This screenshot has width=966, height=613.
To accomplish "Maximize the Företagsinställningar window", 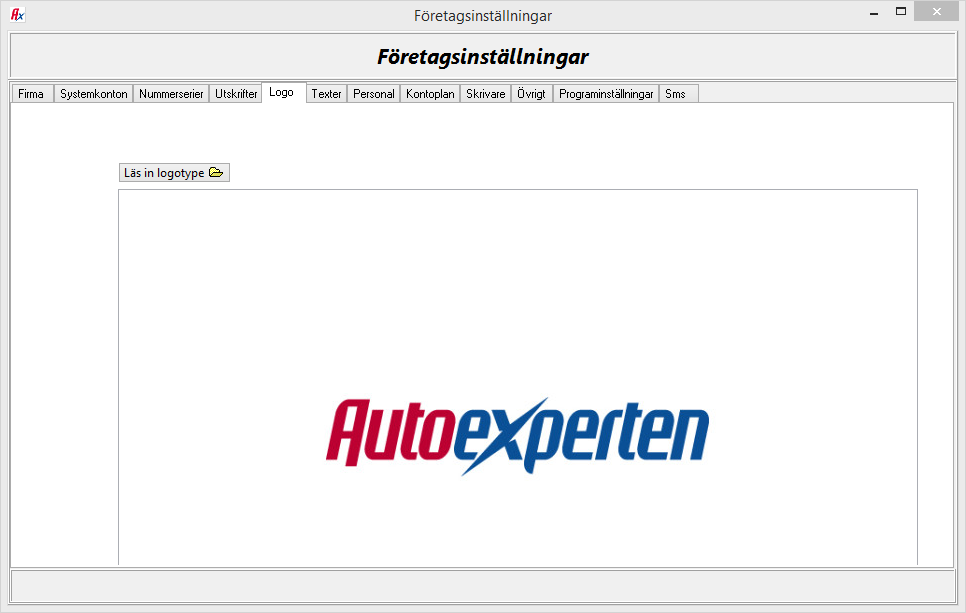I will click(901, 12).
